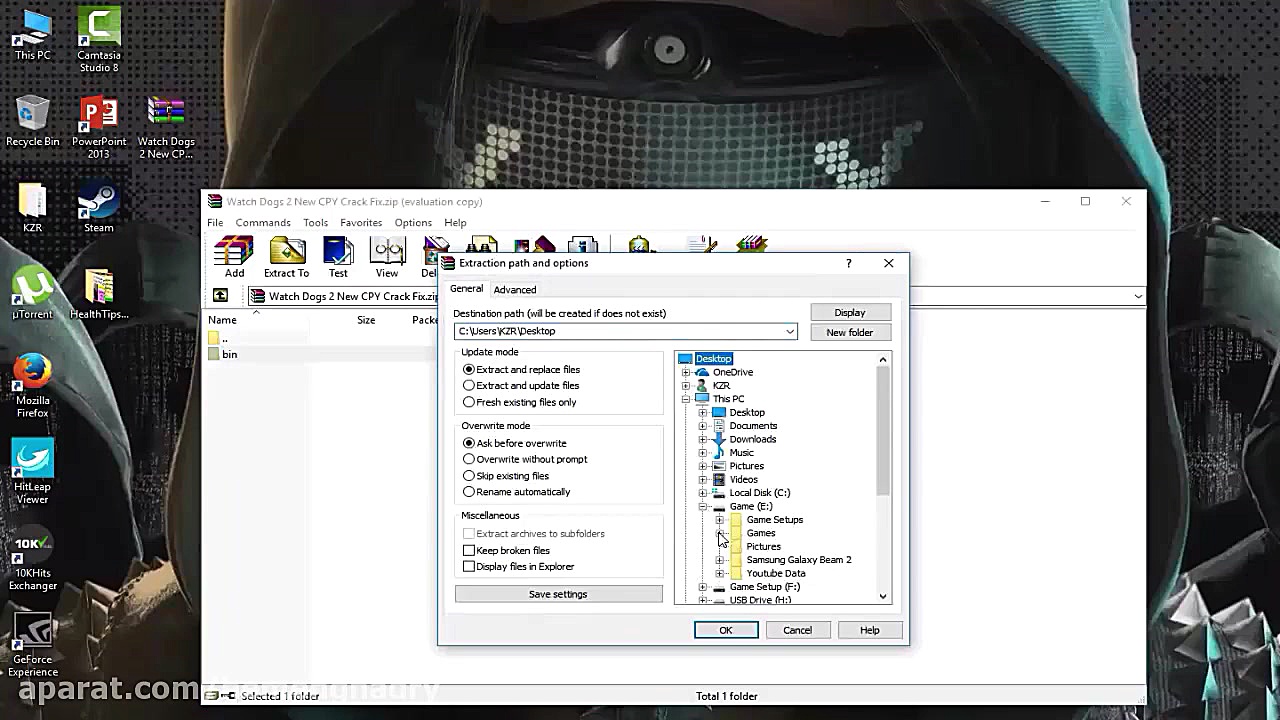The width and height of the screenshot is (1280, 720).
Task: Click the up-one-level arrow icon
Action: (x=220, y=296)
